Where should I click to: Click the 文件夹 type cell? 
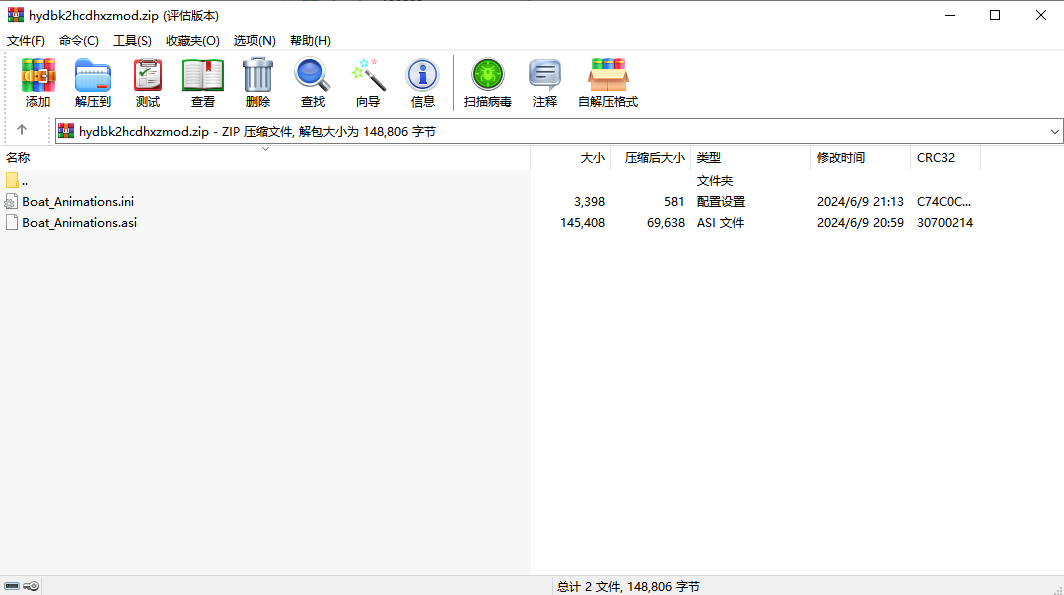(x=715, y=180)
